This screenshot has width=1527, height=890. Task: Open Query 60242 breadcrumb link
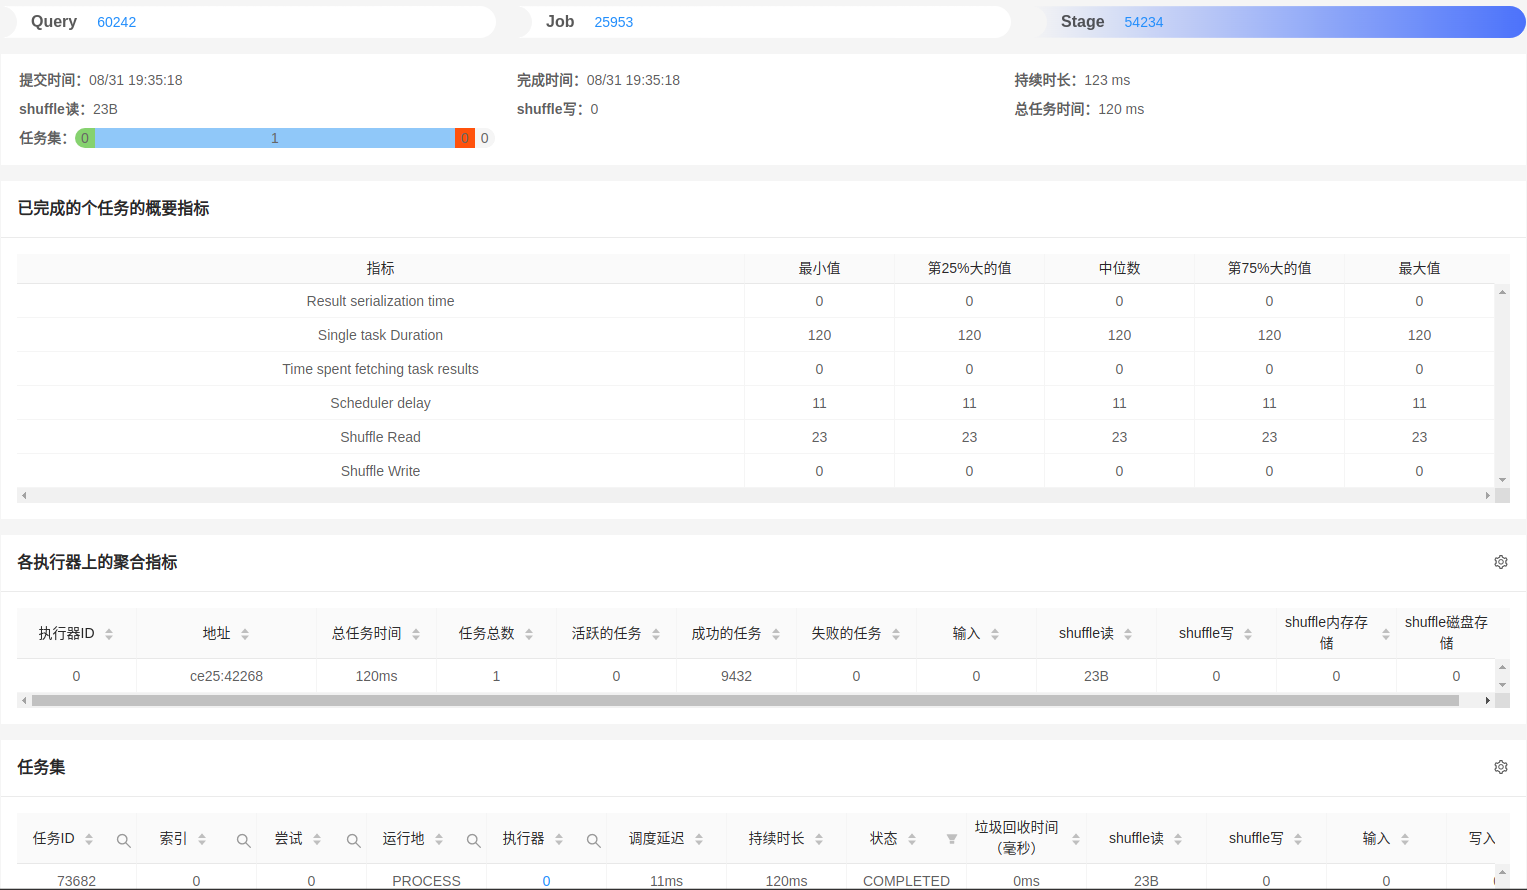click(x=116, y=22)
